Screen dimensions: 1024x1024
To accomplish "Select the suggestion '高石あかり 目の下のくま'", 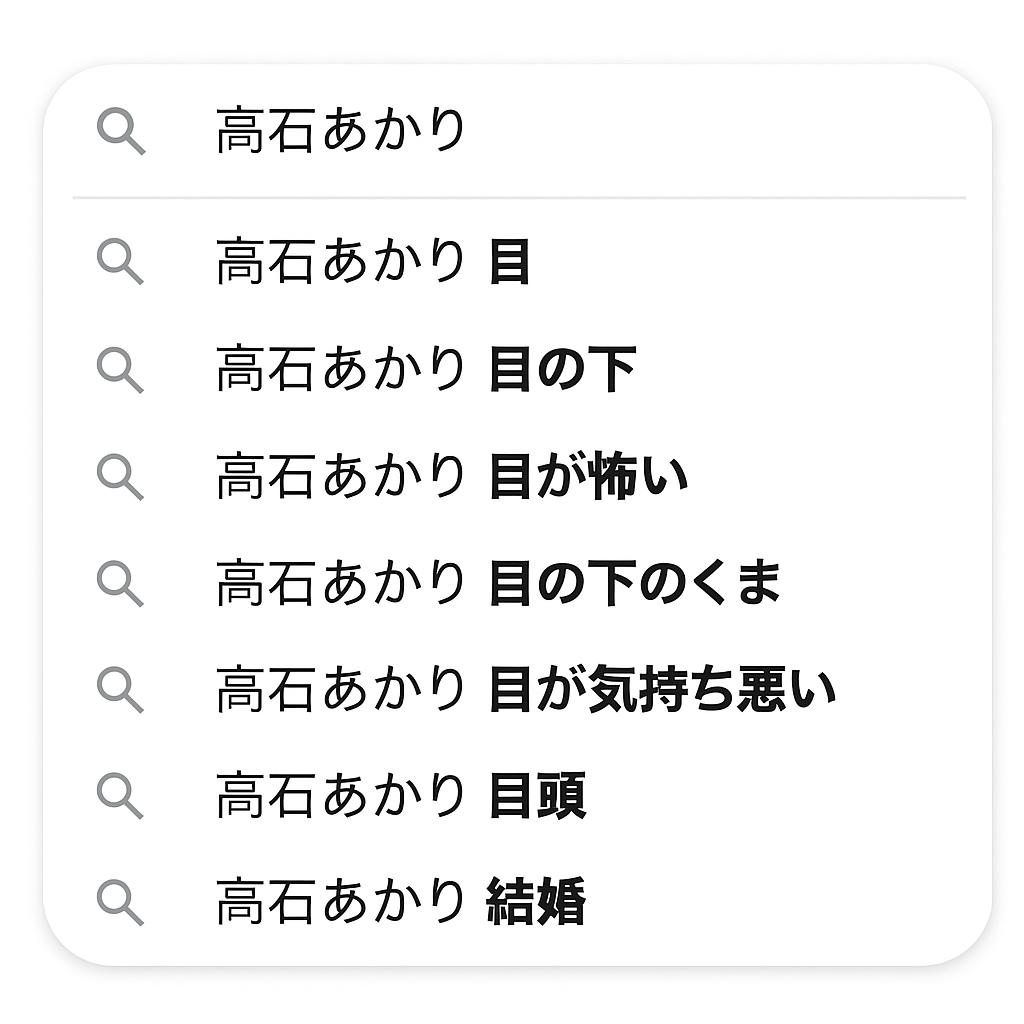I will point(497,584).
